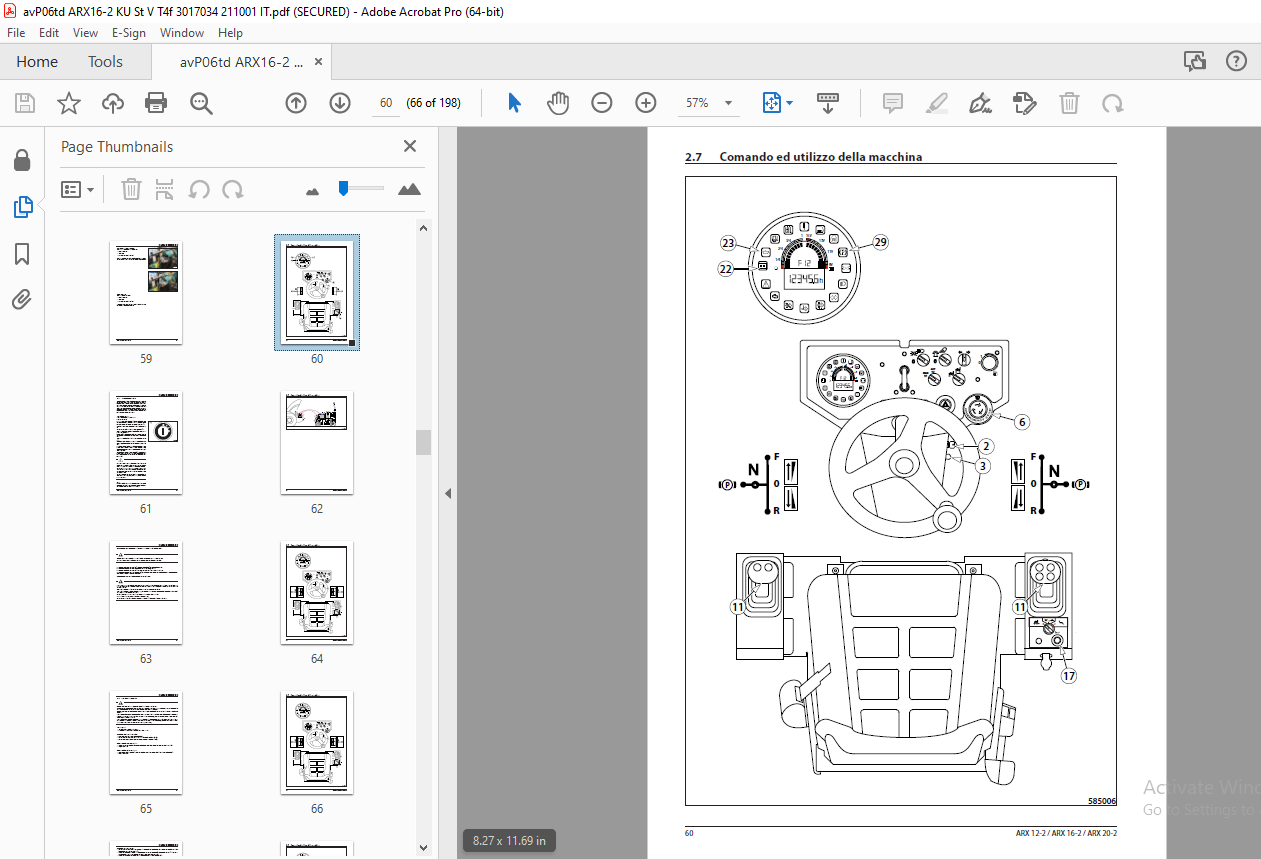Click the heading "Comando ed utilizzo della macchina"

tap(820, 157)
